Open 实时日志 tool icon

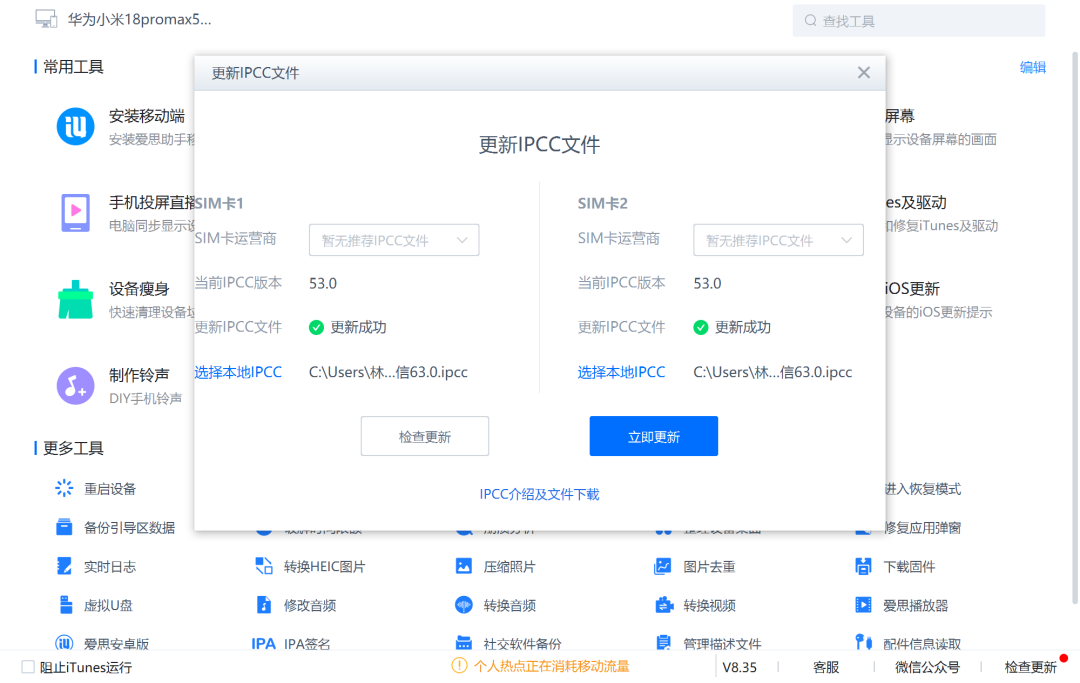pos(65,567)
